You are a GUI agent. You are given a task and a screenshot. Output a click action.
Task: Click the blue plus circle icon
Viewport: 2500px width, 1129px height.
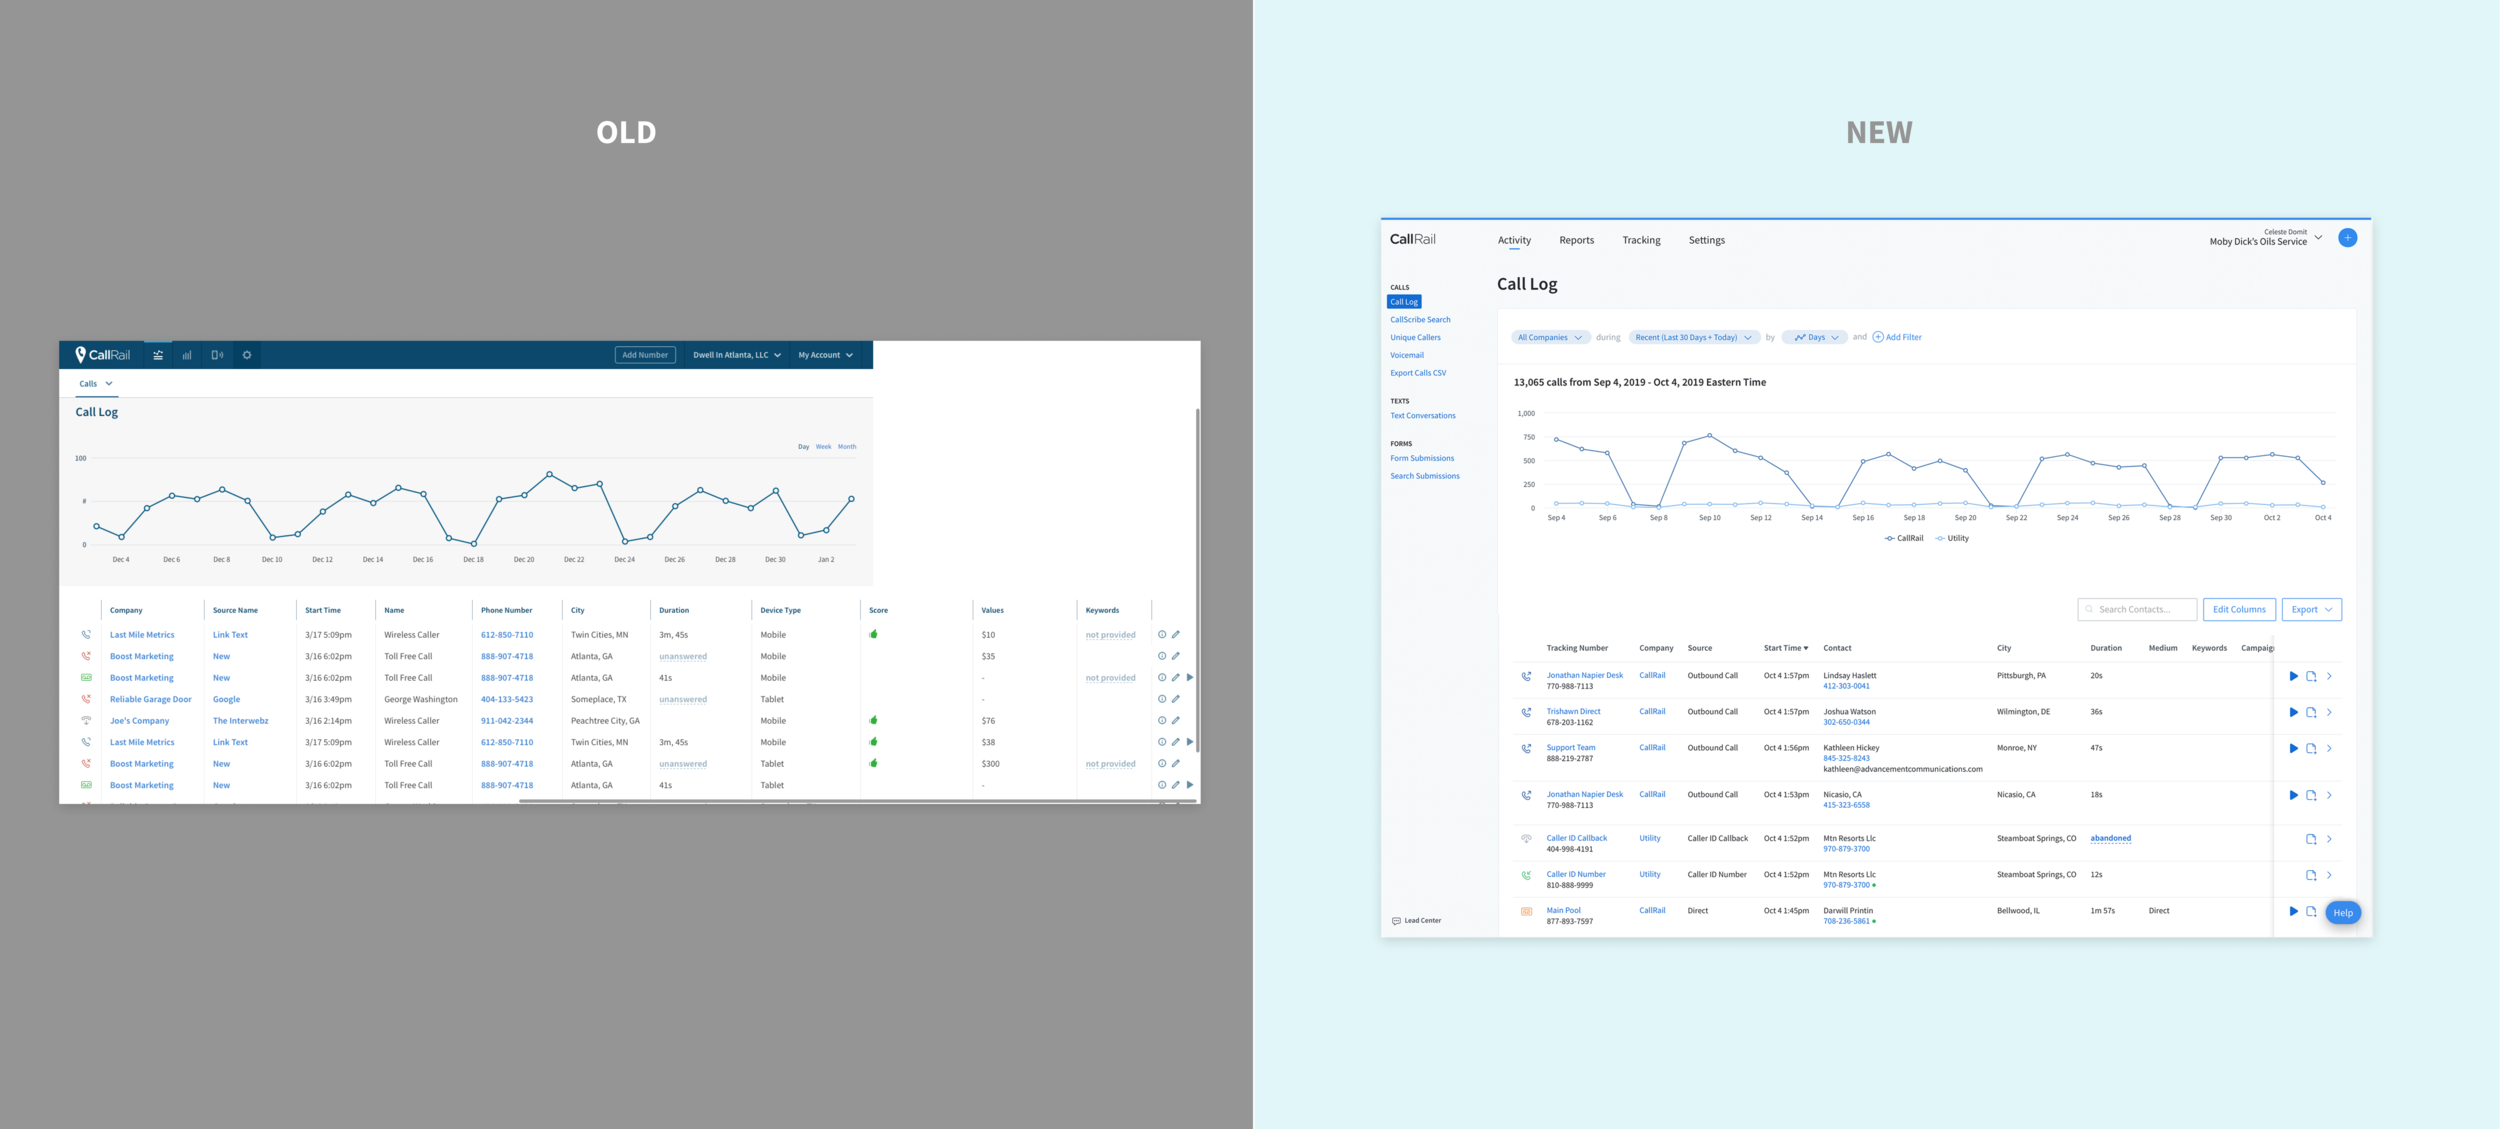coord(2347,238)
